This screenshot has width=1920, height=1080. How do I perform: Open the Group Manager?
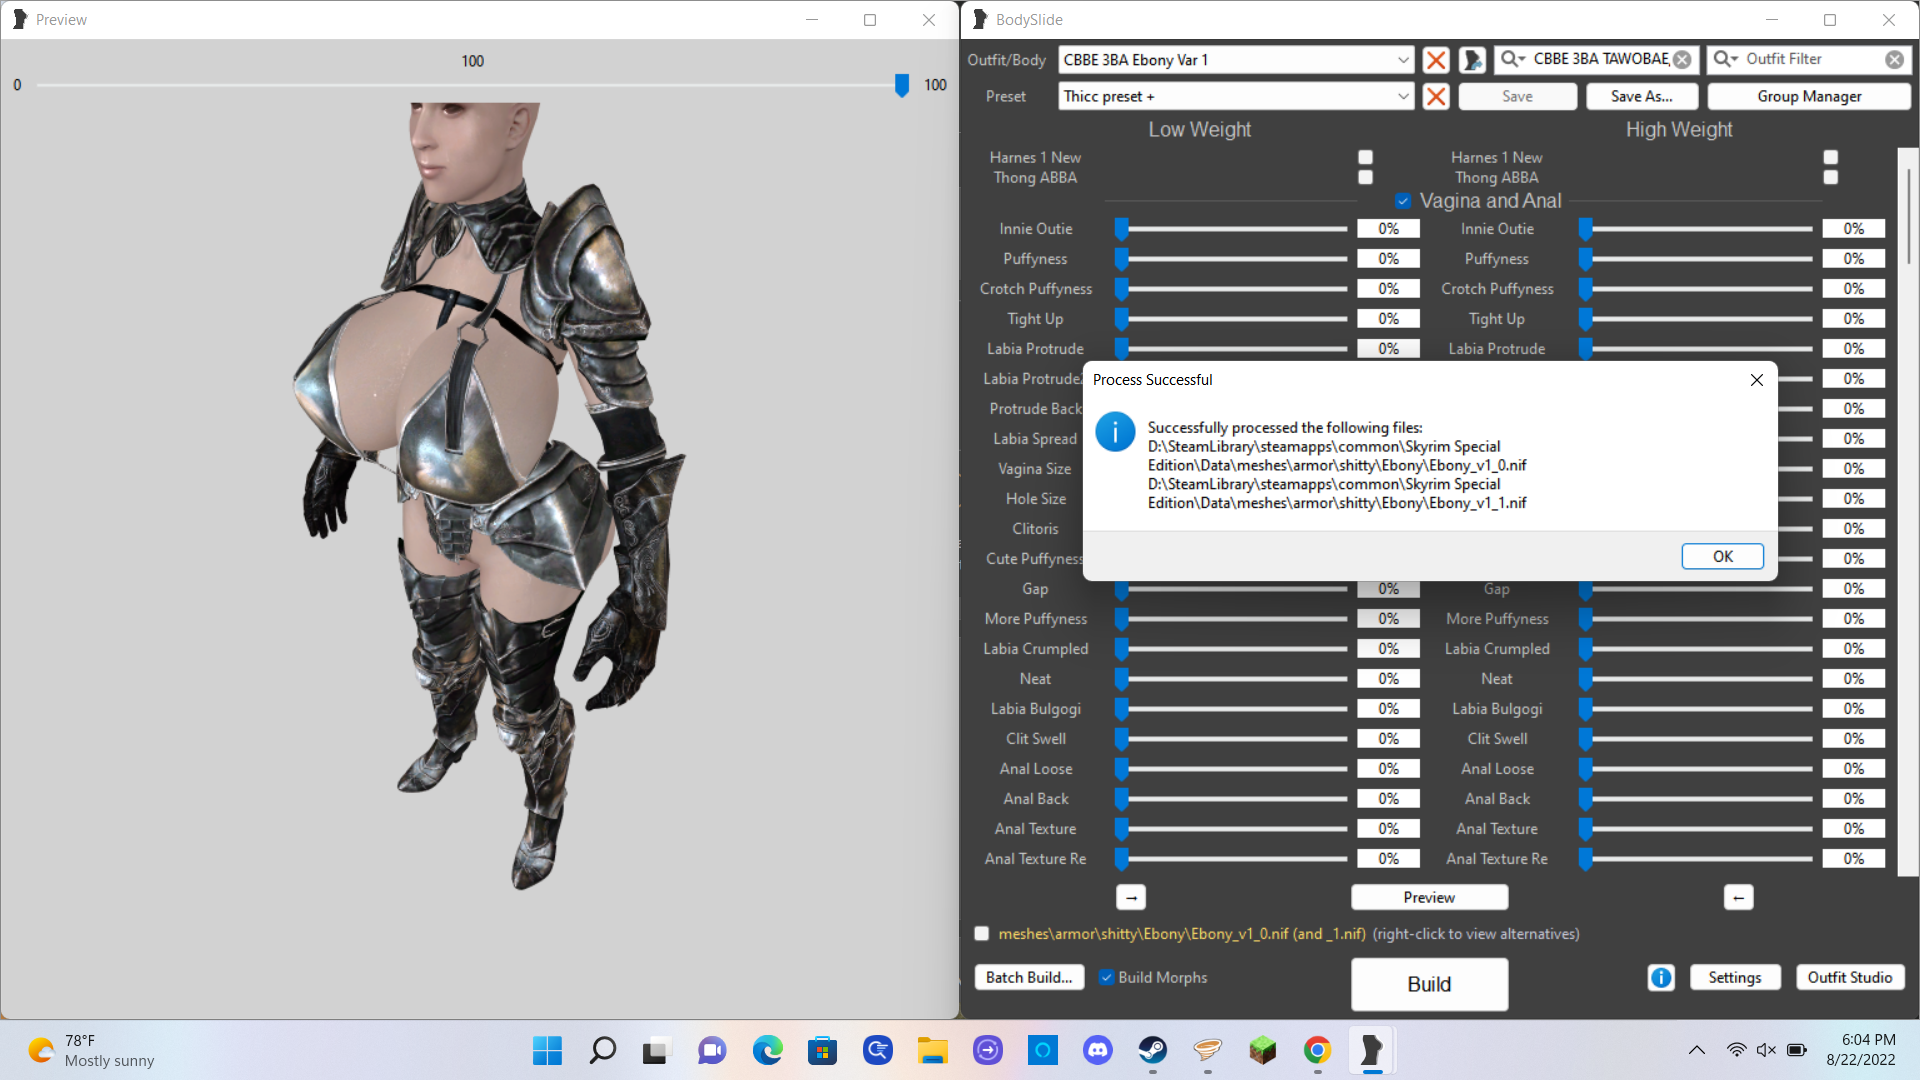(1809, 97)
